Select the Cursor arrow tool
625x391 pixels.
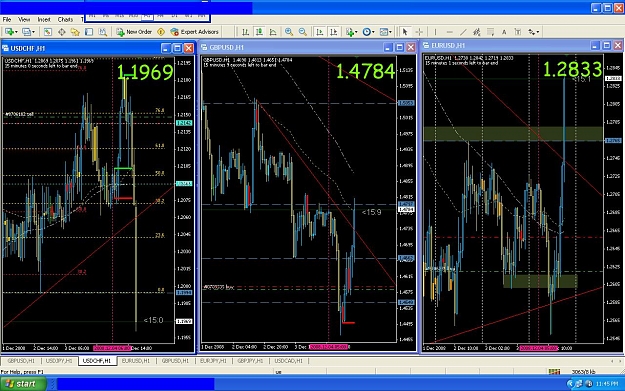coord(405,32)
